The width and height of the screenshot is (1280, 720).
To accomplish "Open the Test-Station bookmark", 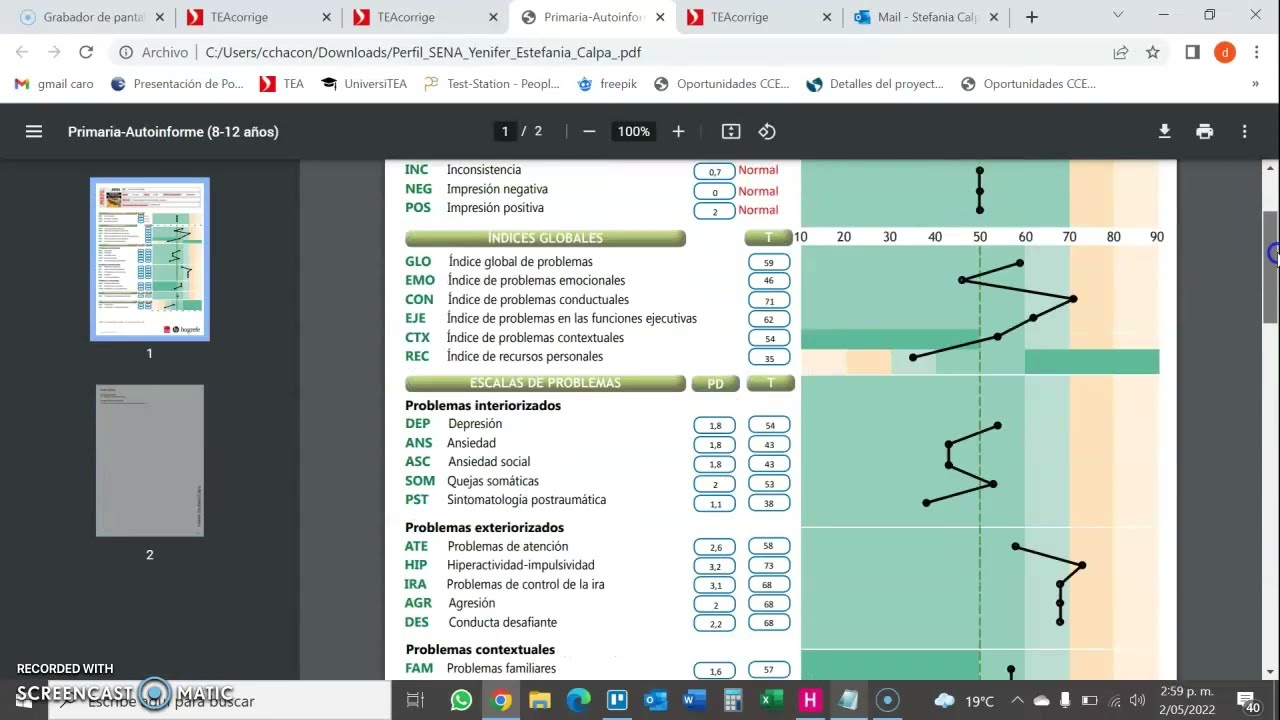I will pos(491,84).
